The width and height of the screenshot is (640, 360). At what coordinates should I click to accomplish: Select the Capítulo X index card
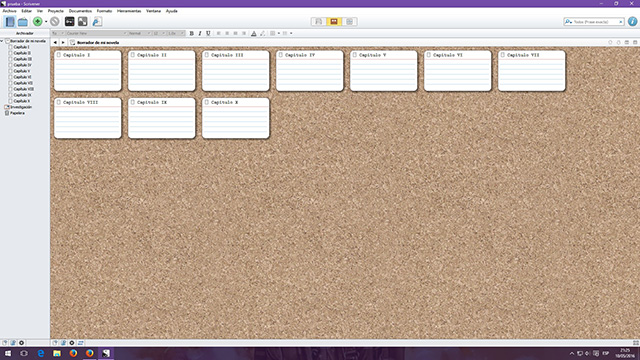(x=236, y=118)
